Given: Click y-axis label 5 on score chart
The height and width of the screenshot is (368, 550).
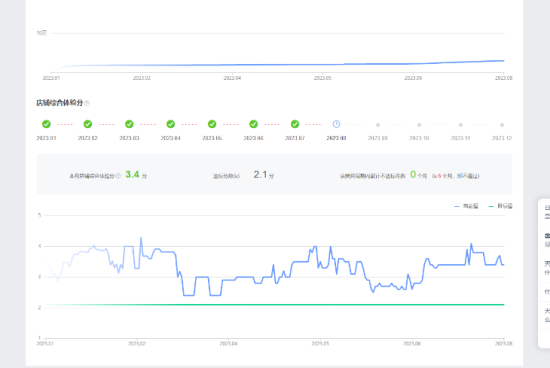Looking at the screenshot, I should point(40,215).
